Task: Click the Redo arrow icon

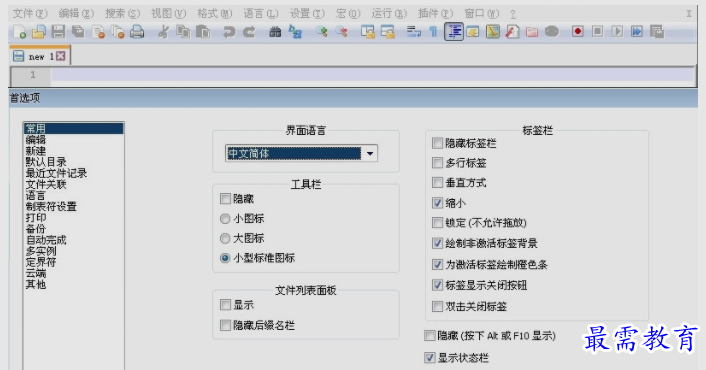Action: pos(249,32)
